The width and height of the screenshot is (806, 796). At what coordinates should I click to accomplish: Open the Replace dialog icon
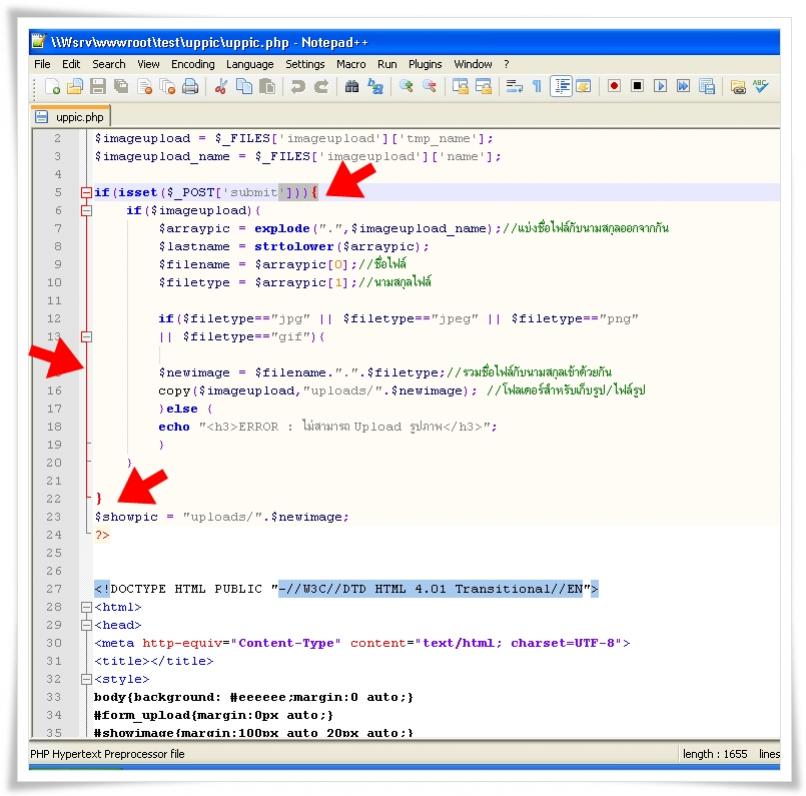(376, 86)
